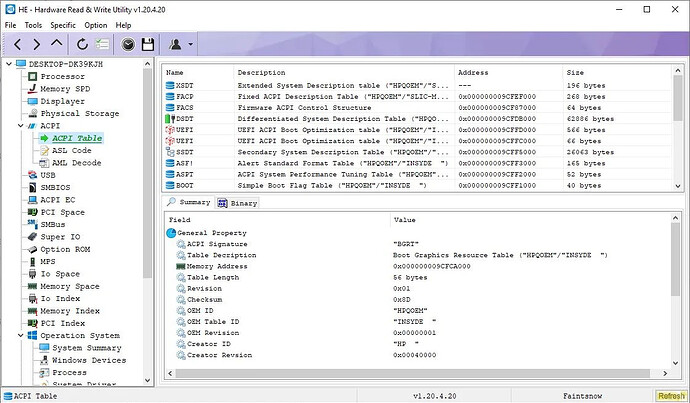
Task: Select AML Decode under ACPI
Action: [77, 163]
